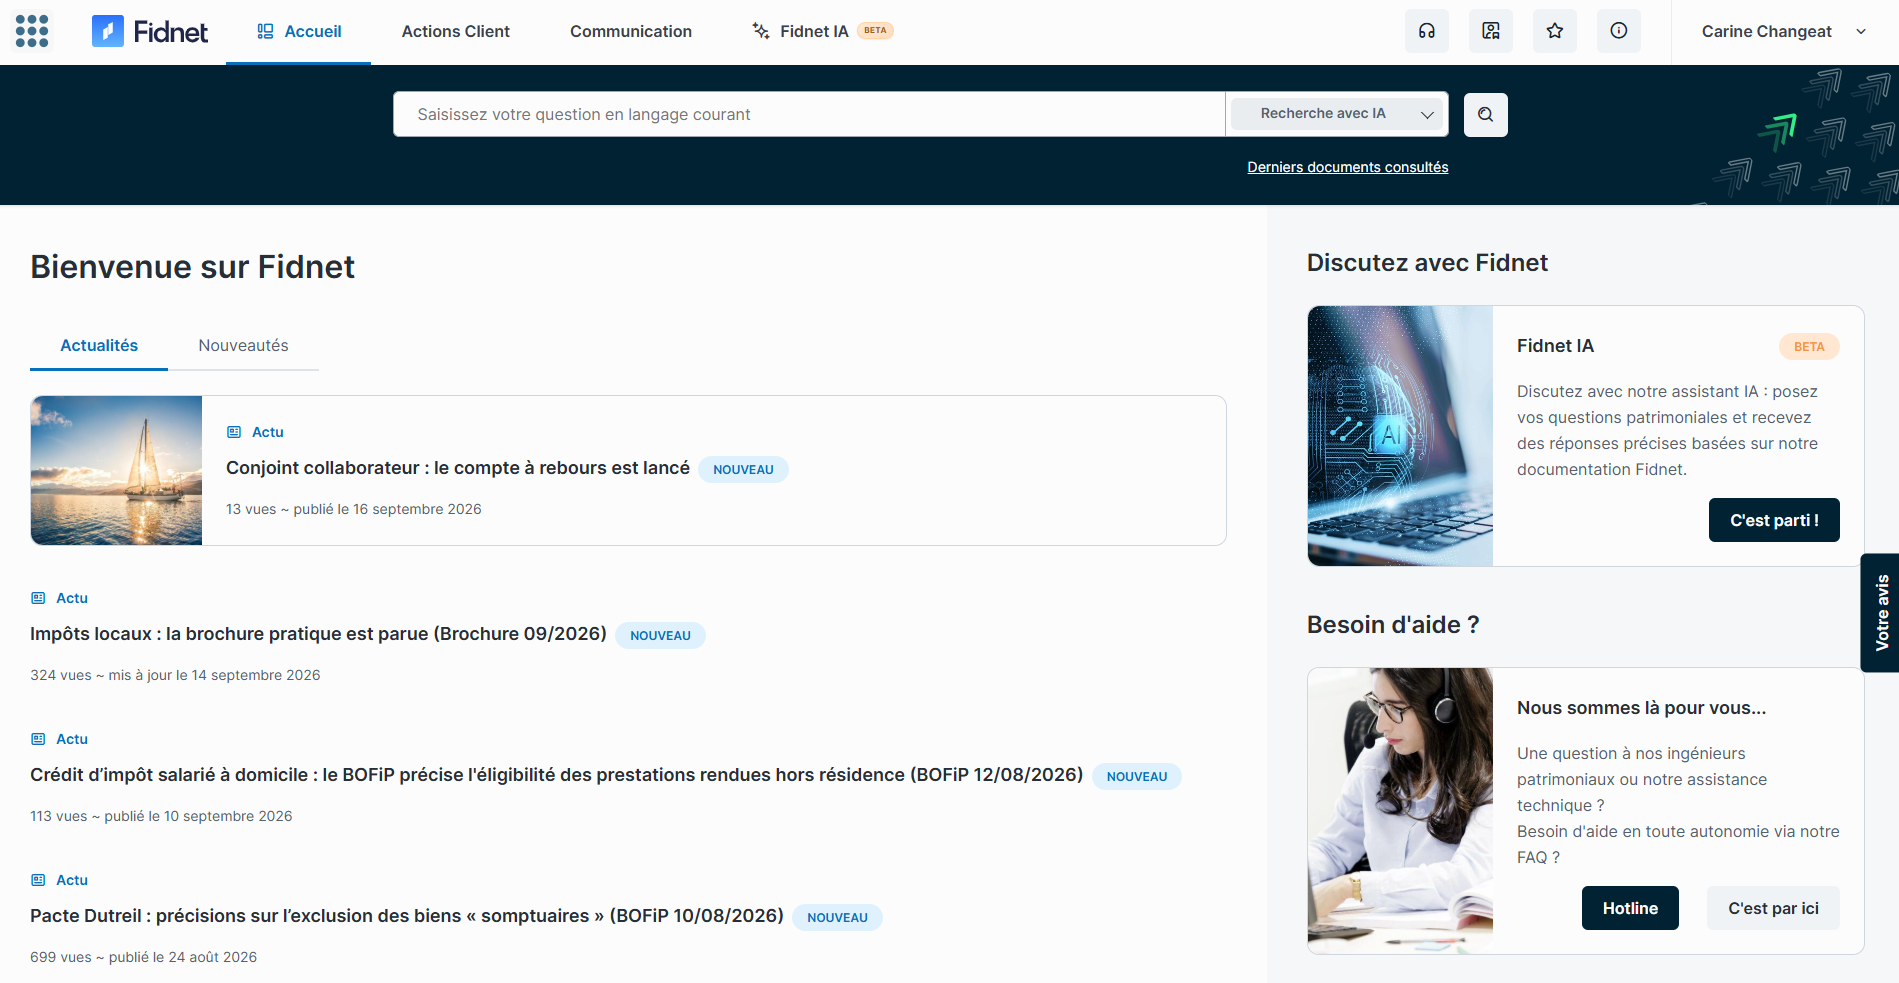Select the Actualités tab
The image size is (1899, 983).
click(x=99, y=345)
